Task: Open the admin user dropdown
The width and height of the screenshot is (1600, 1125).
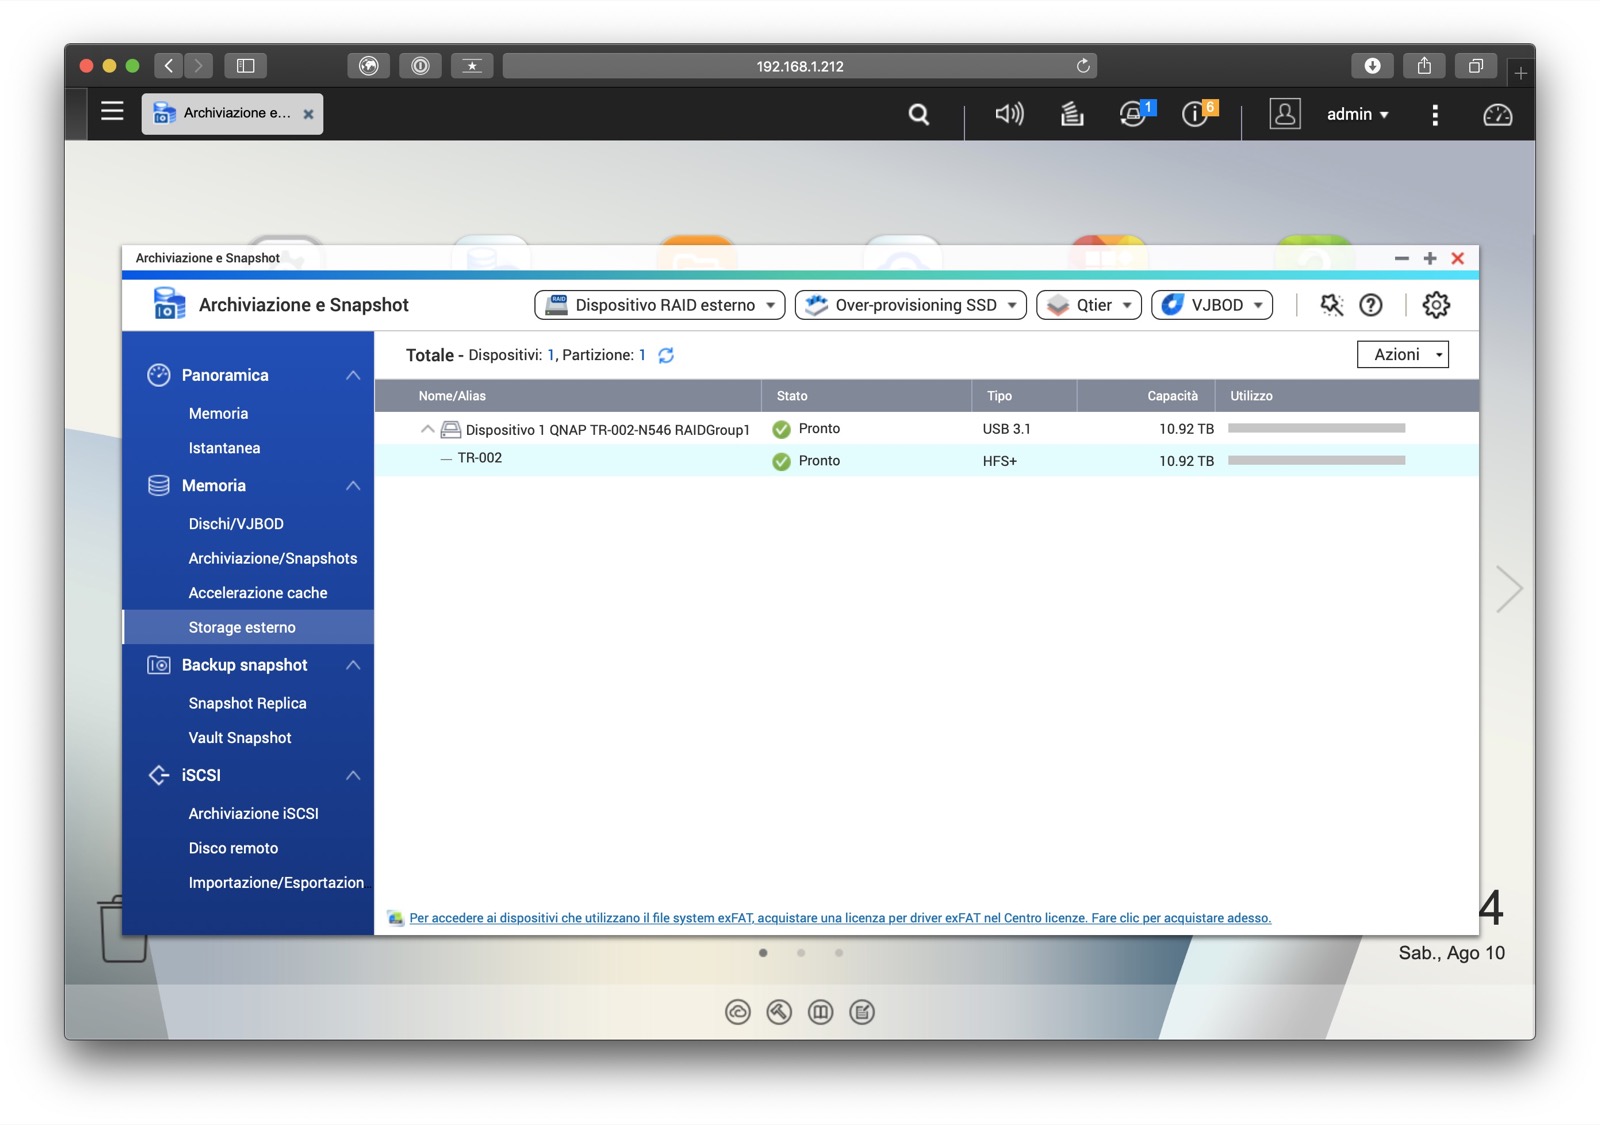Action: [x=1357, y=114]
